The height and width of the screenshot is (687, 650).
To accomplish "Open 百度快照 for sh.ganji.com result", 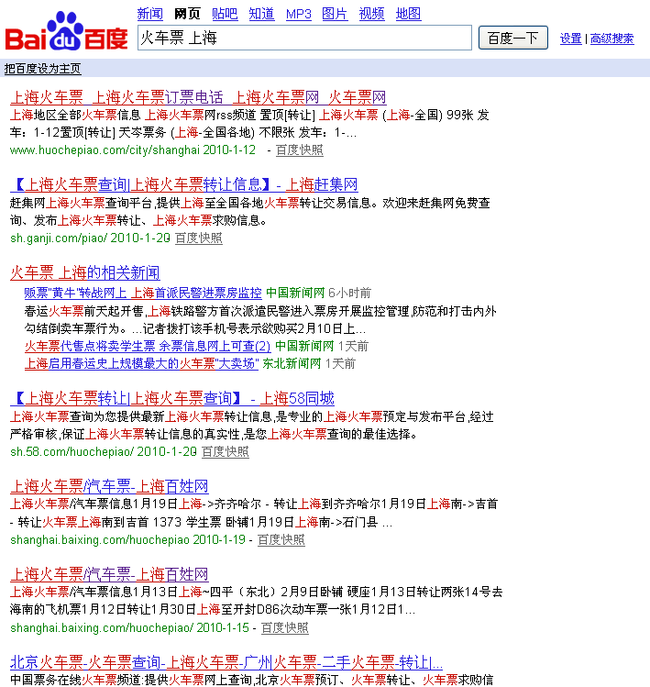I will pyautogui.click(x=199, y=238).
